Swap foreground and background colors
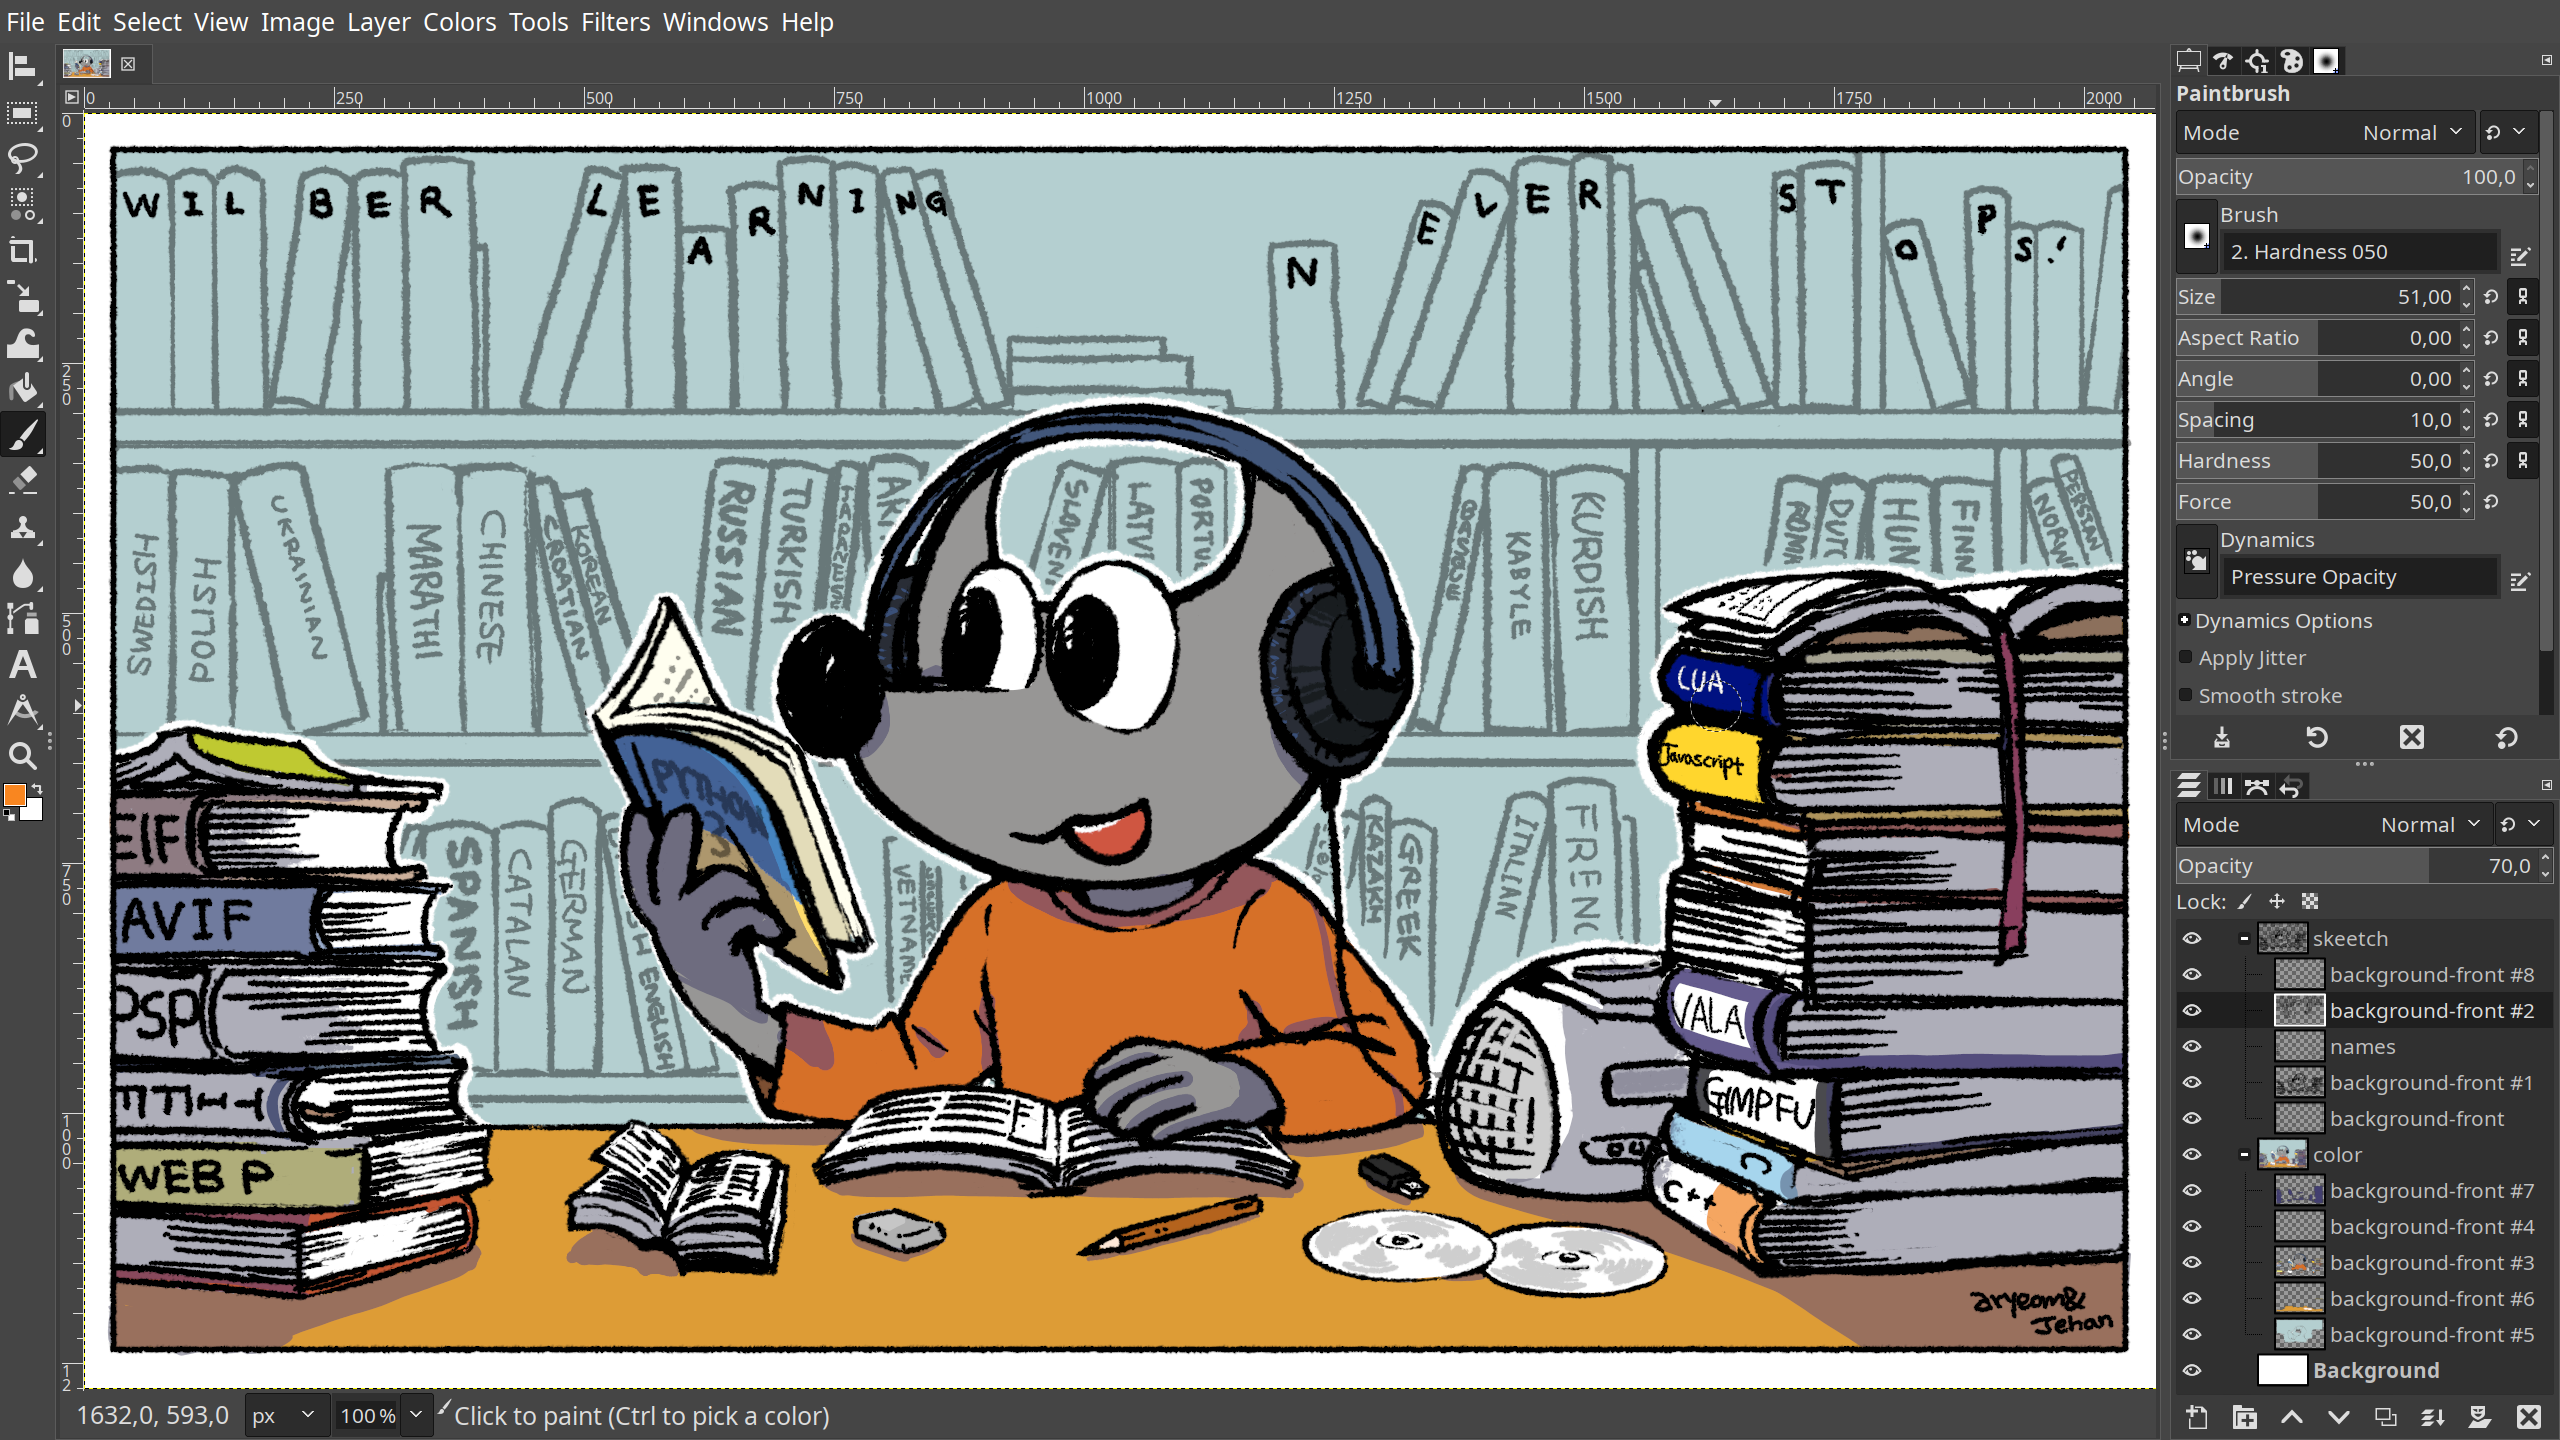This screenshot has width=2560, height=1440. coord(36,790)
